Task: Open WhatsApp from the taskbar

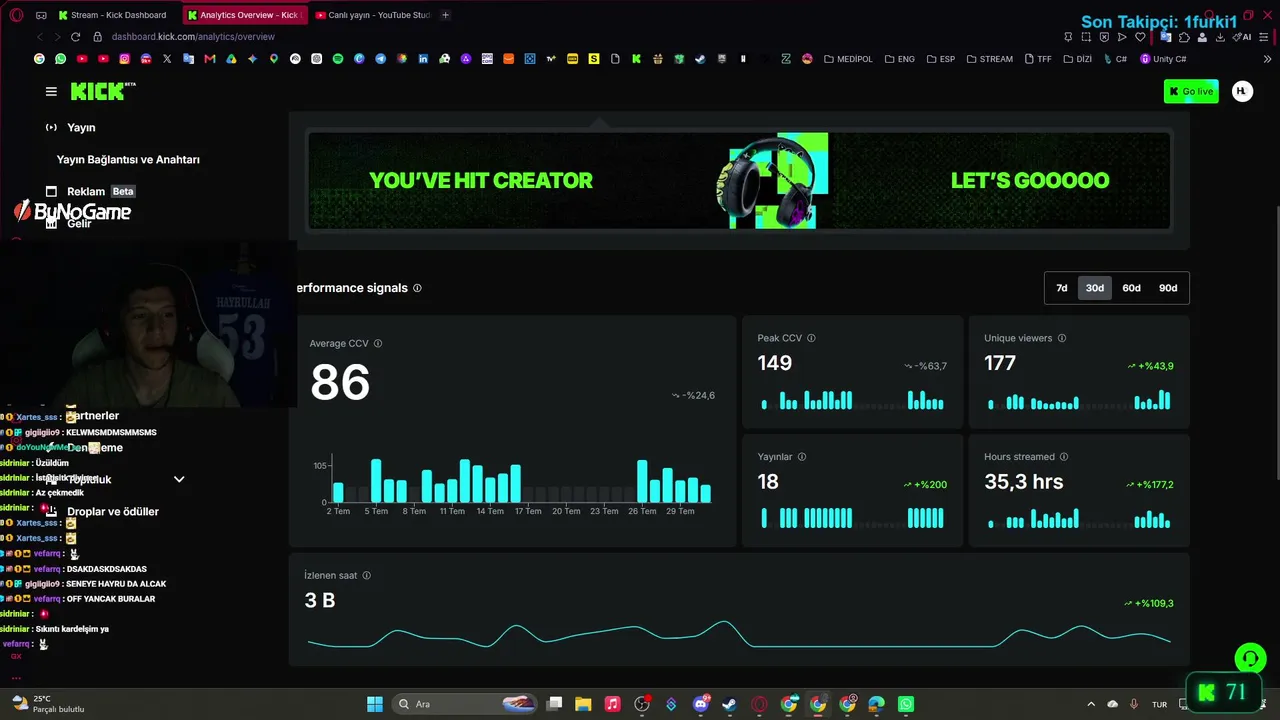Action: pyautogui.click(x=906, y=704)
